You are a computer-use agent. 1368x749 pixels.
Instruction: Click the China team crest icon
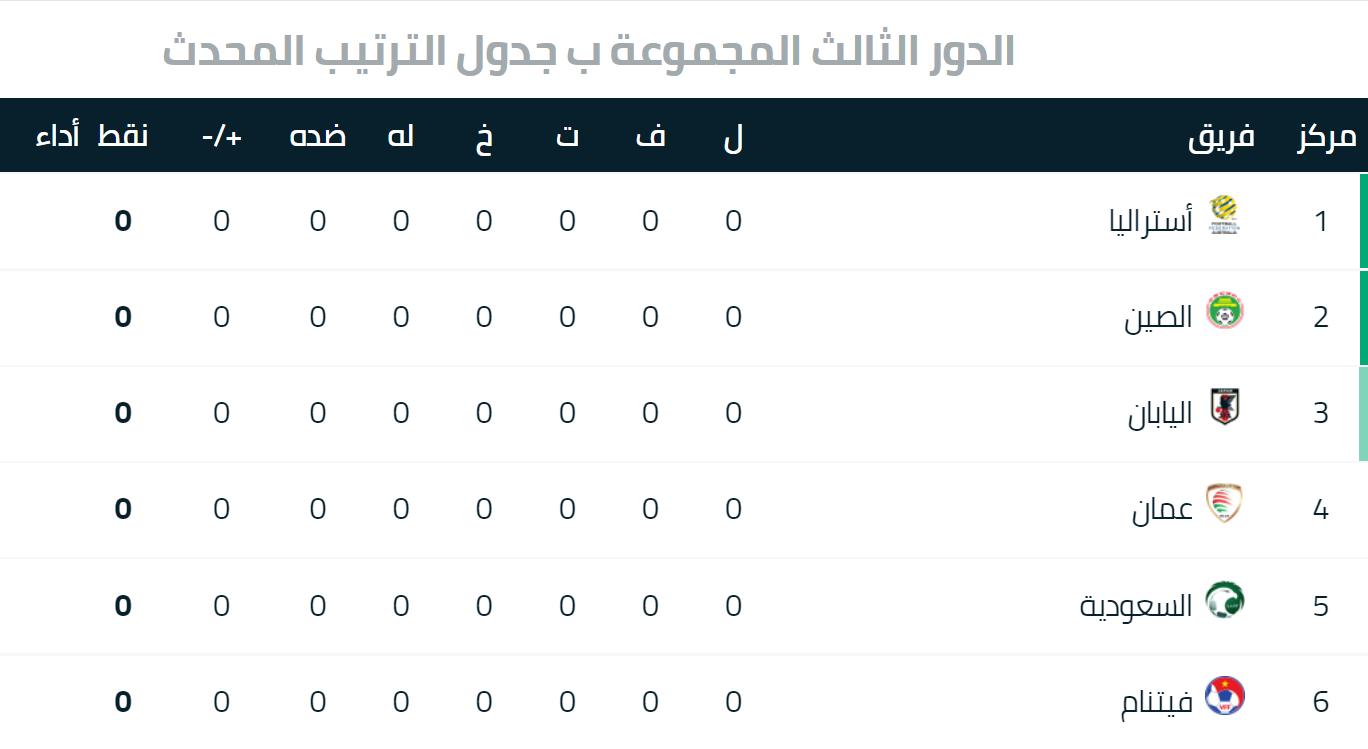[1225, 311]
